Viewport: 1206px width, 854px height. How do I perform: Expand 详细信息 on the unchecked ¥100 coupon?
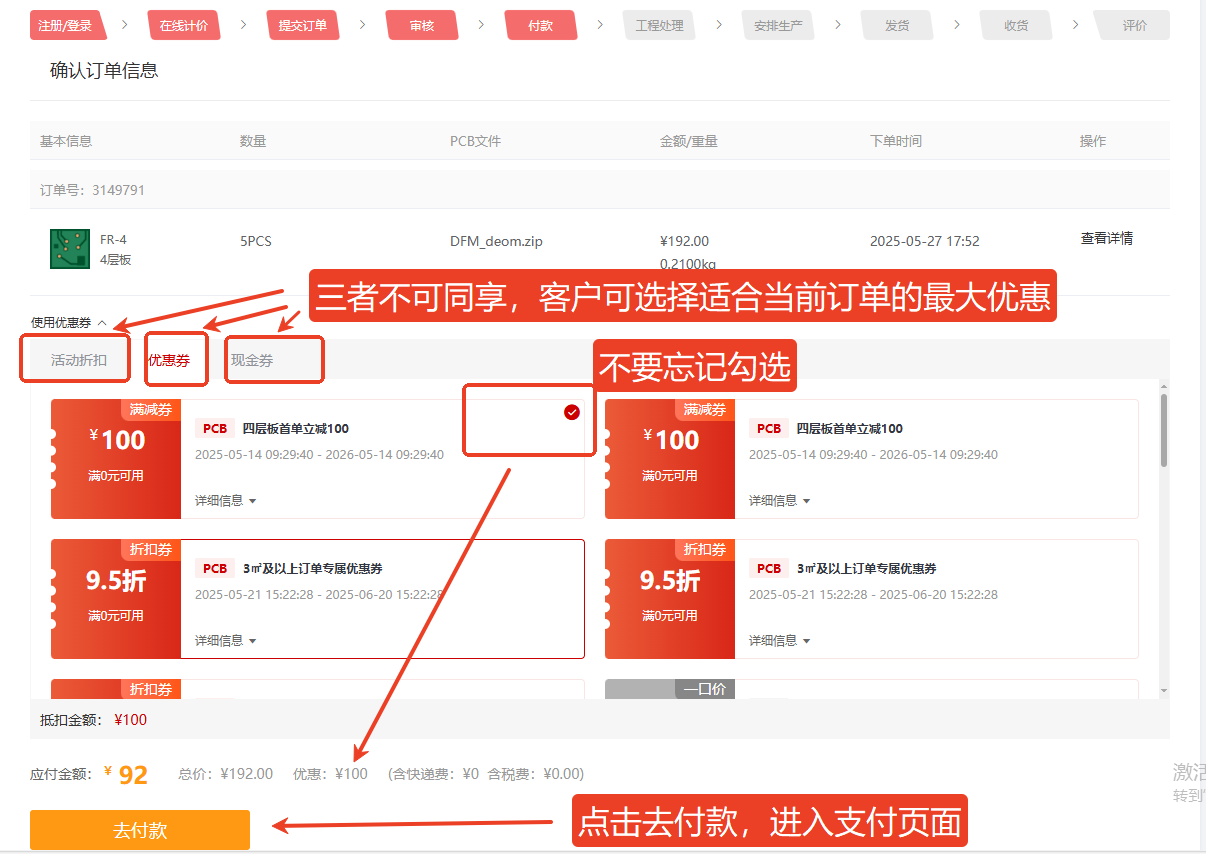coord(779,501)
